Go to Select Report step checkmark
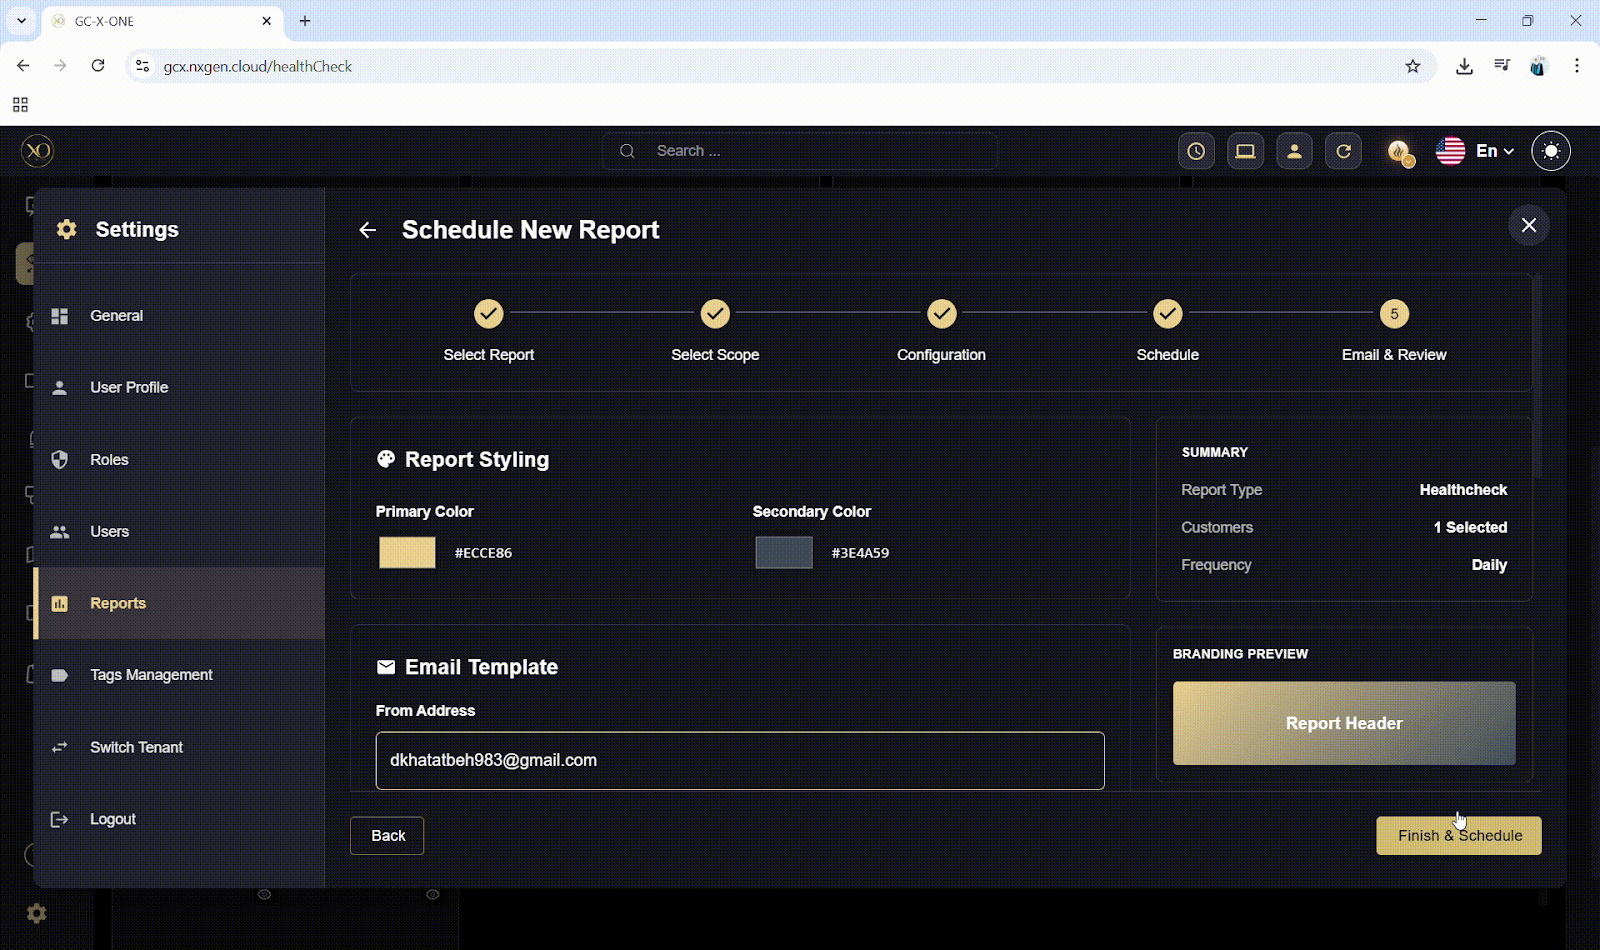 tap(488, 314)
